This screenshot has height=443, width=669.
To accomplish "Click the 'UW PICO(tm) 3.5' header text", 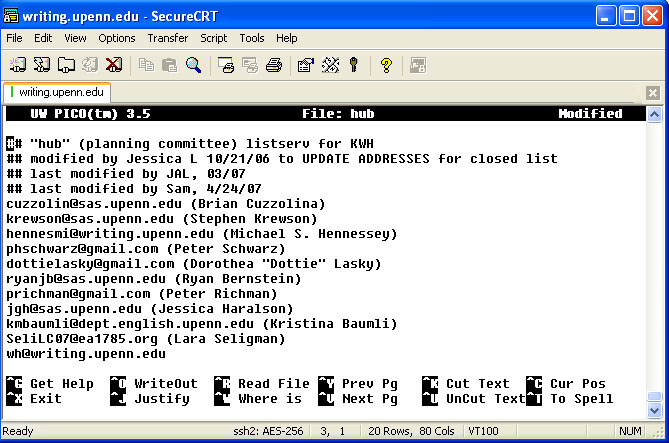I will click(90, 114).
